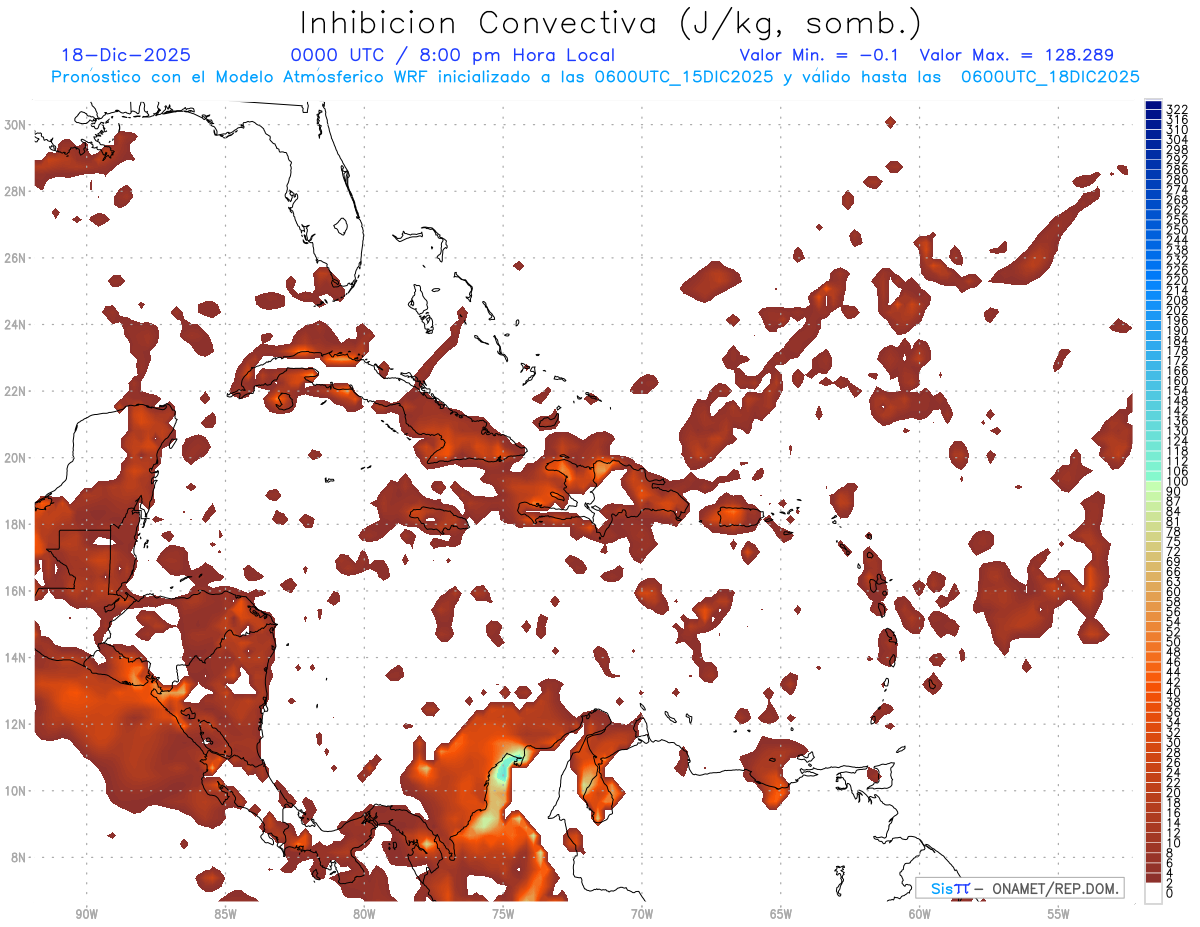Click the colorbar value '250'
This screenshot has height=927, width=1200.
click(x=1177, y=230)
